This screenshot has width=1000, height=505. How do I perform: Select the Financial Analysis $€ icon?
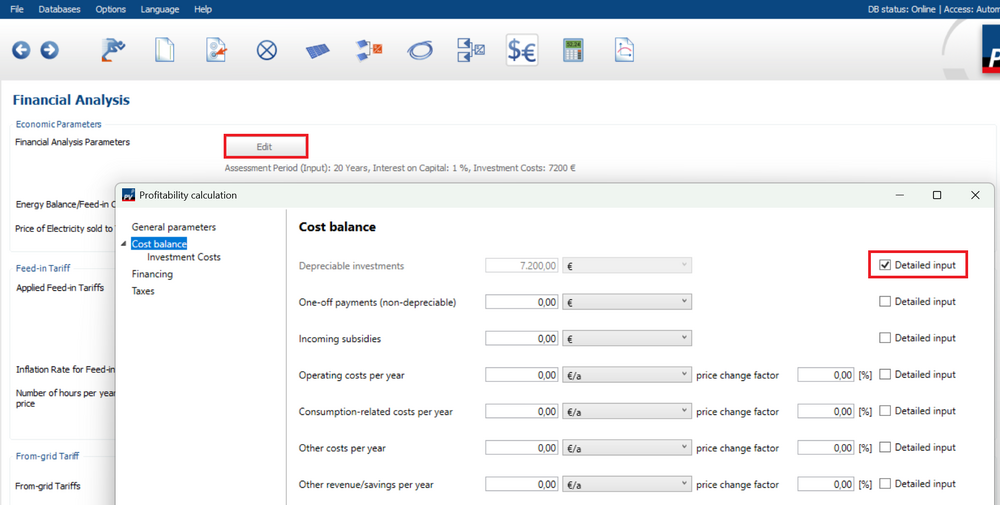[521, 50]
